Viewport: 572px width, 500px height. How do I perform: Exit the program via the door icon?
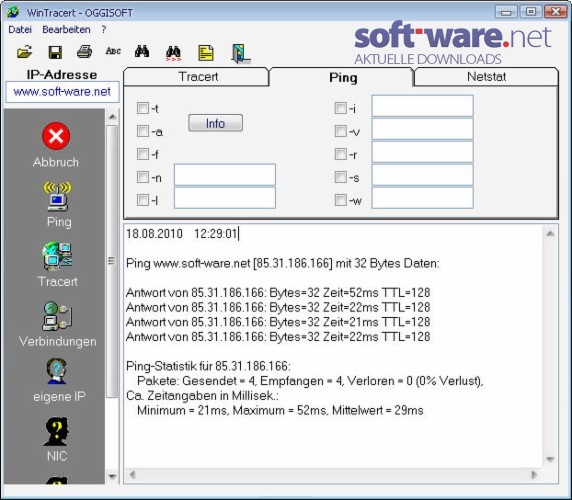240,54
